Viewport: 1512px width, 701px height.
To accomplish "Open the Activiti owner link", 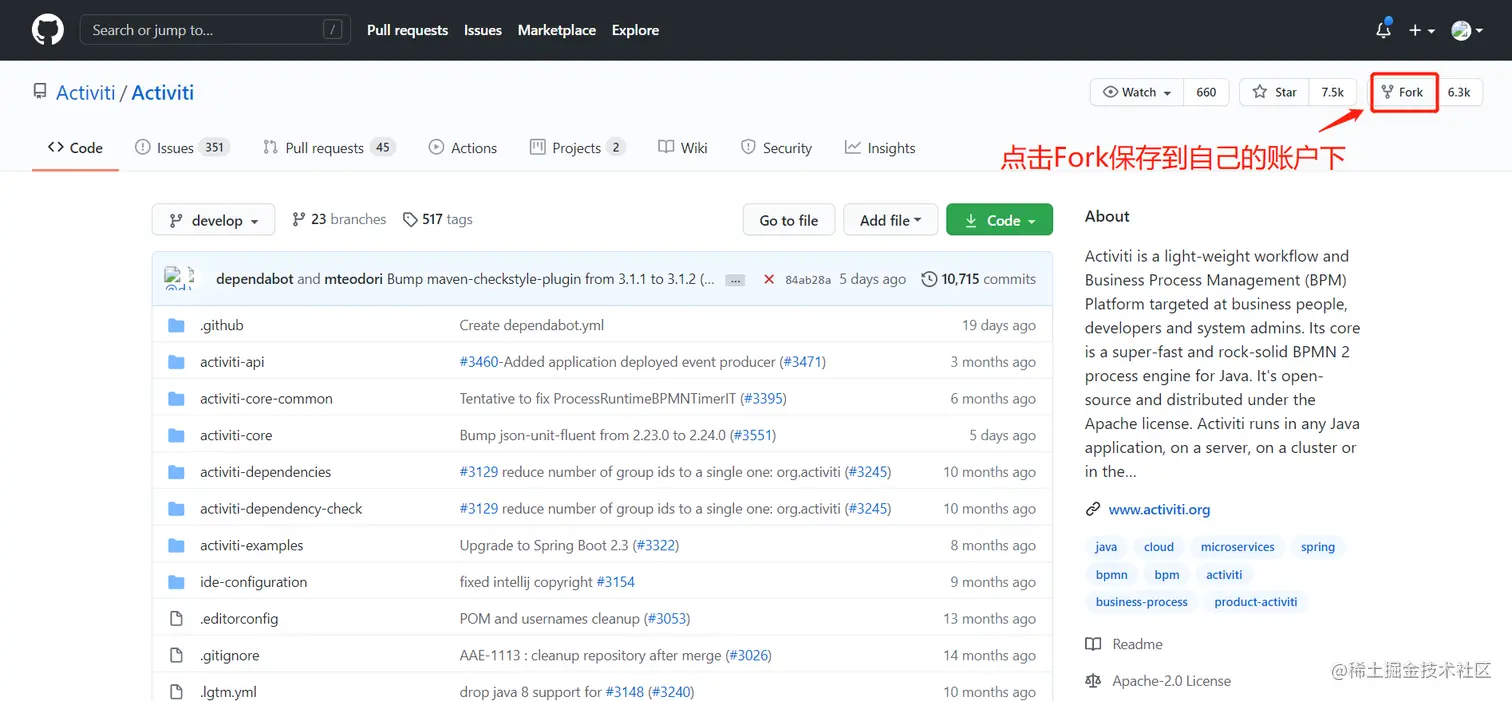I will coord(86,92).
